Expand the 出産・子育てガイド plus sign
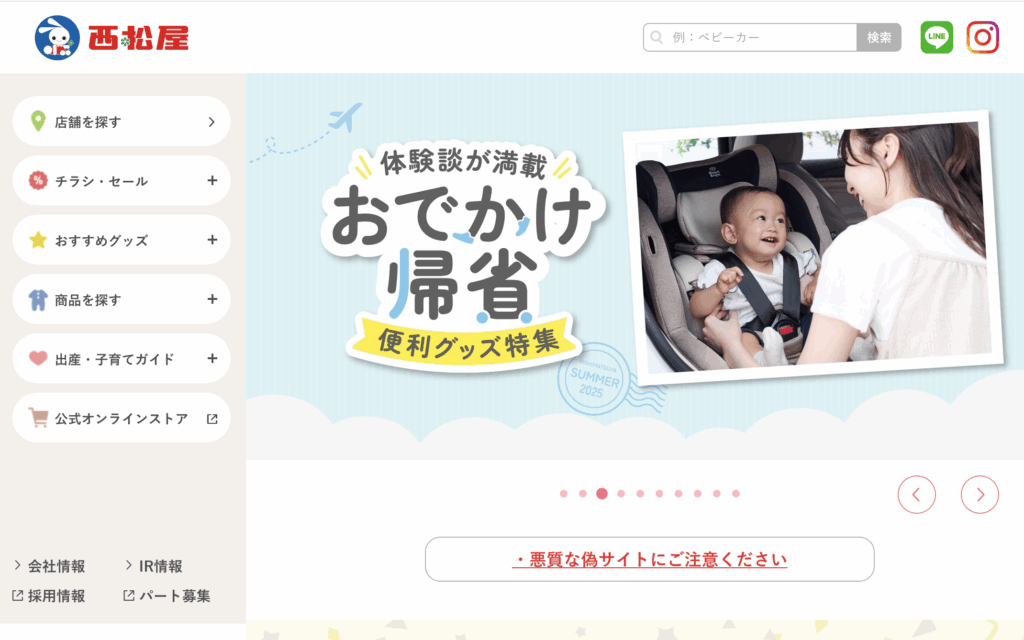 212,359
